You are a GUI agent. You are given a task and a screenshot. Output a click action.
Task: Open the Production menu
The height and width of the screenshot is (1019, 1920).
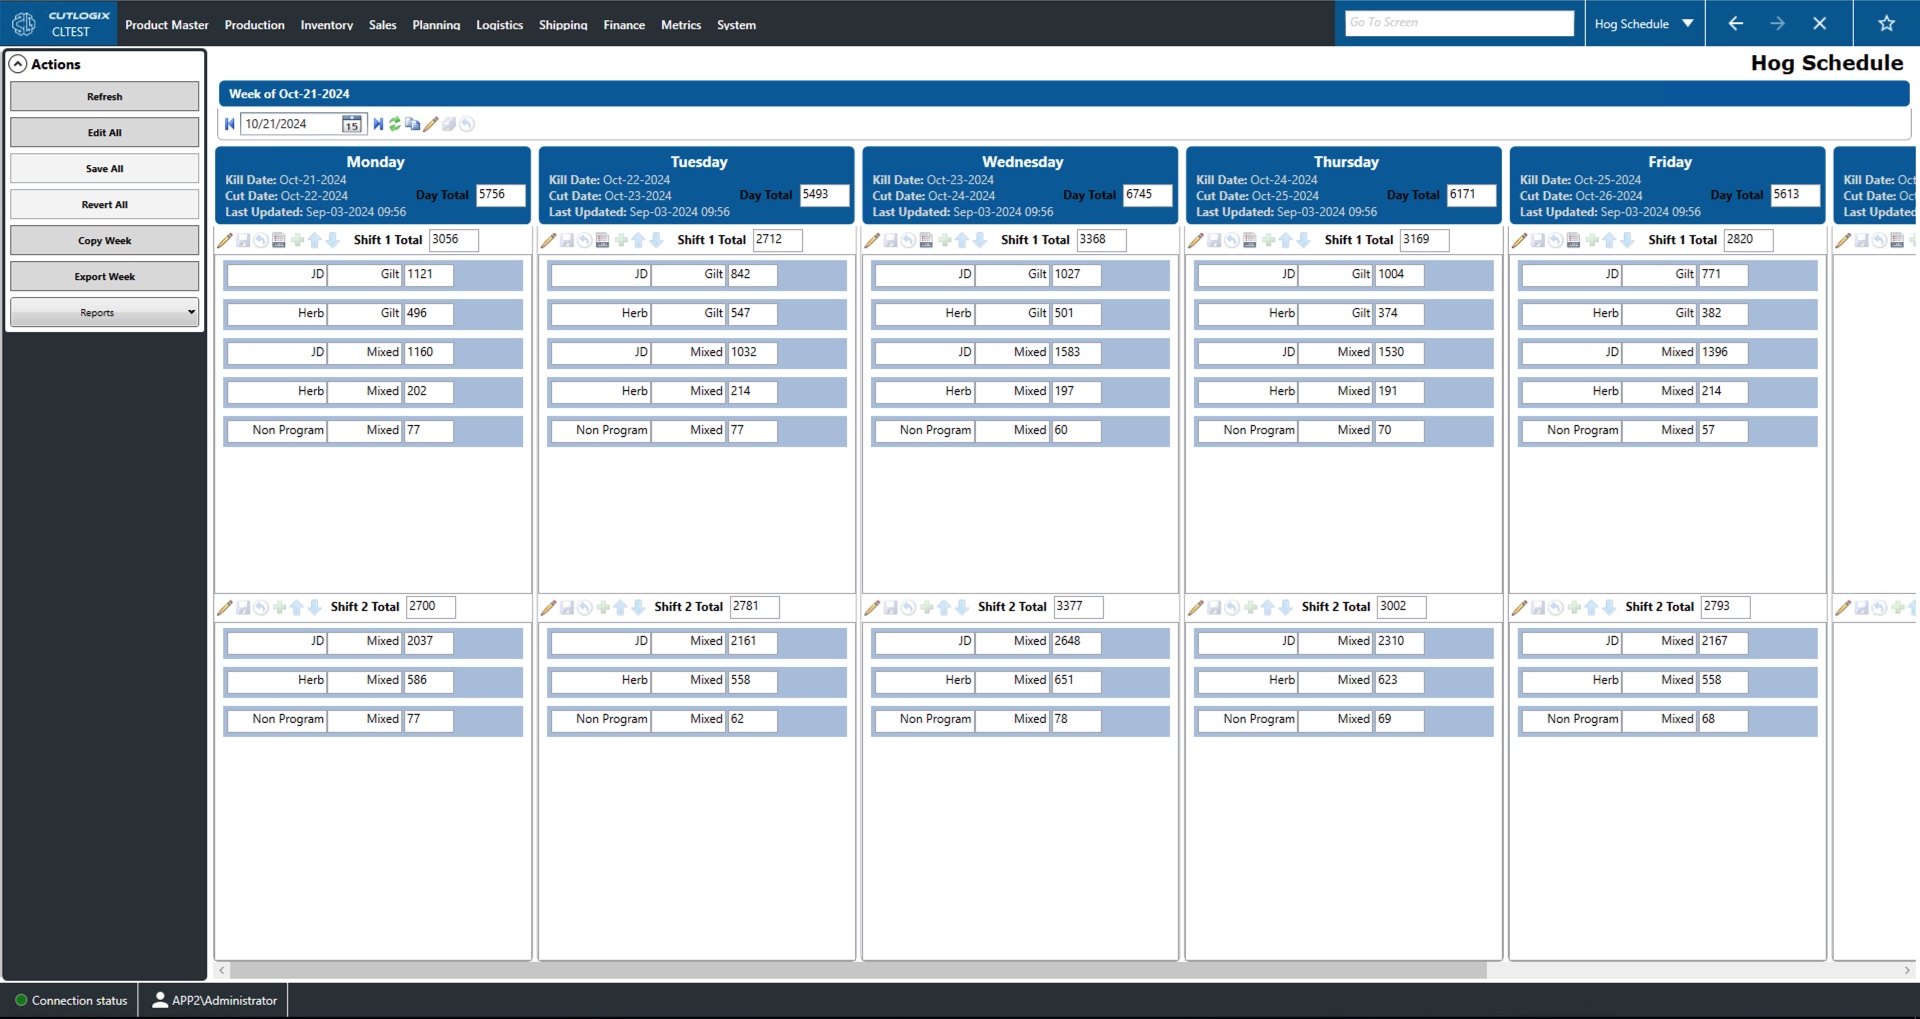point(254,25)
